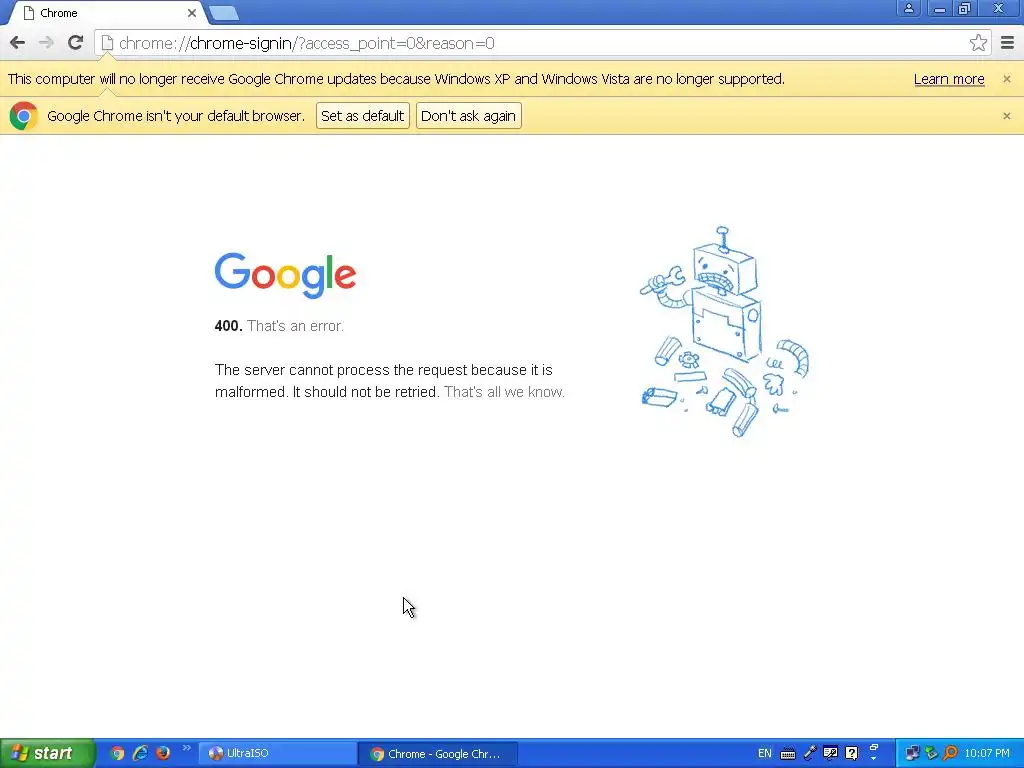This screenshot has height=768, width=1024.
Task: Select the Chrome tab
Action: point(108,13)
